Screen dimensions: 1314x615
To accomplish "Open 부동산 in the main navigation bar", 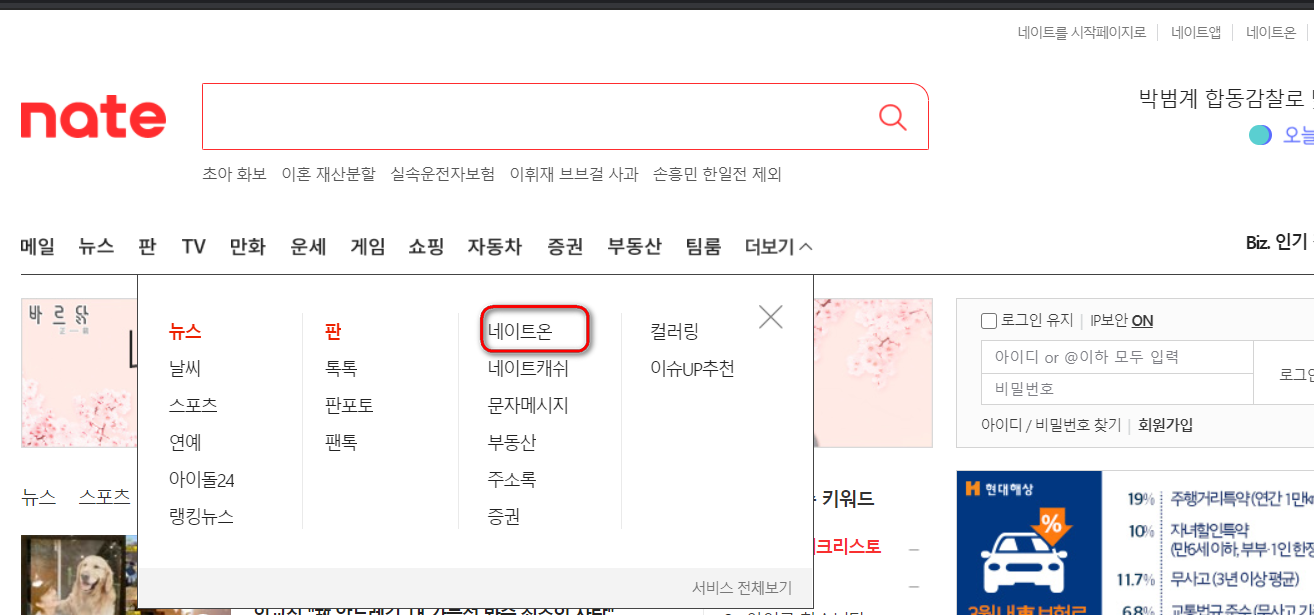I will [x=634, y=246].
